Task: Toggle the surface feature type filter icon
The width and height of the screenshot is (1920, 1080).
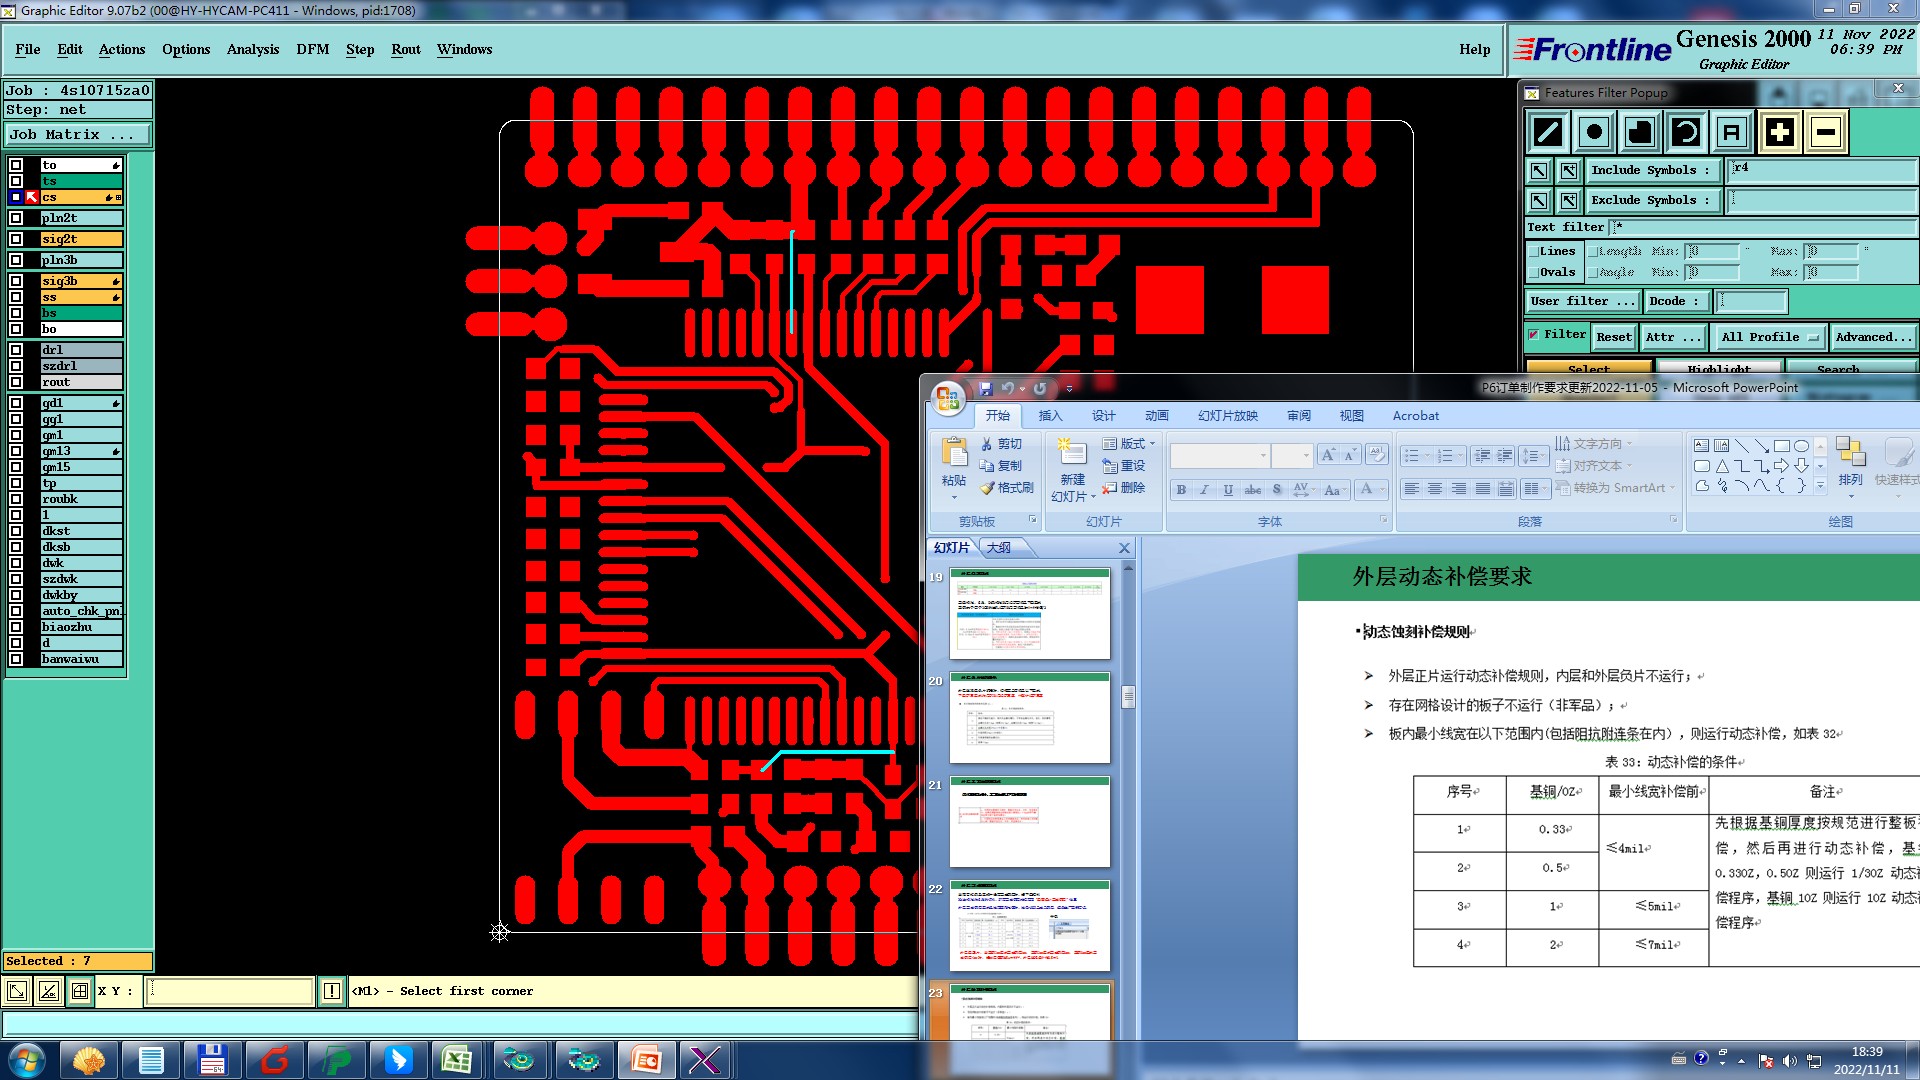Action: pyautogui.click(x=1640, y=132)
